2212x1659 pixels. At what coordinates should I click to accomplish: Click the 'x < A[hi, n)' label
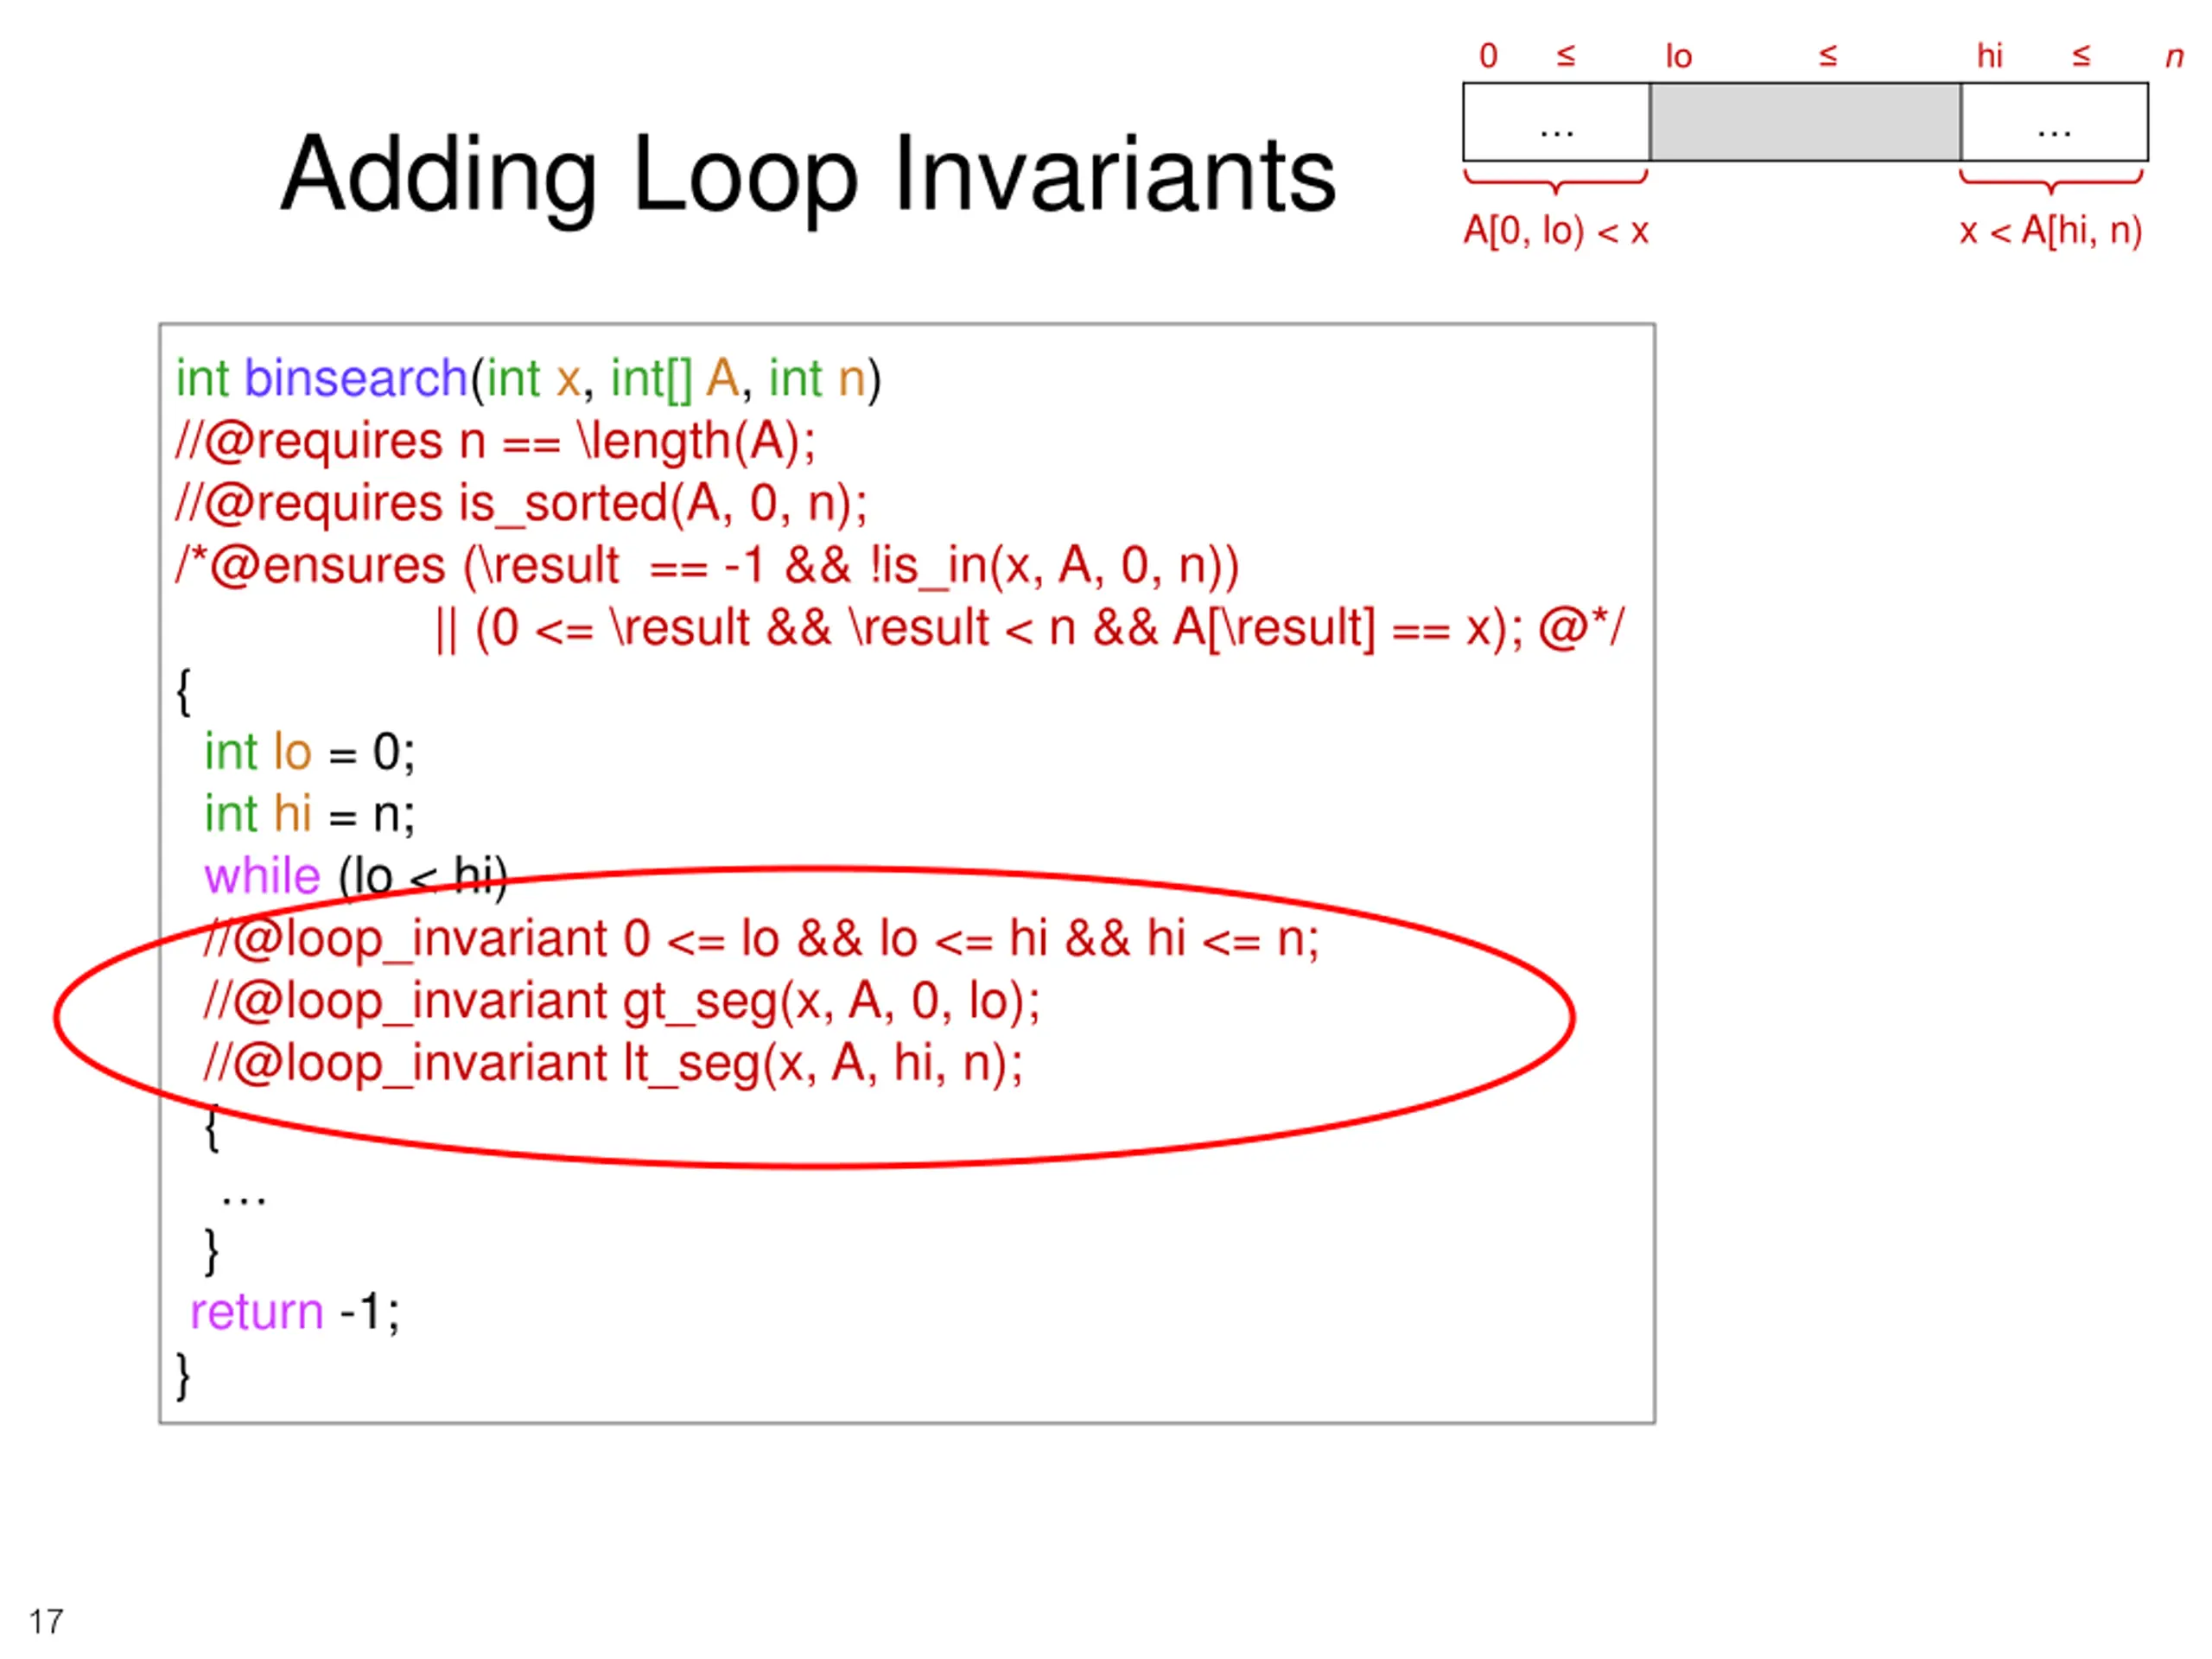pyautogui.click(x=2050, y=231)
